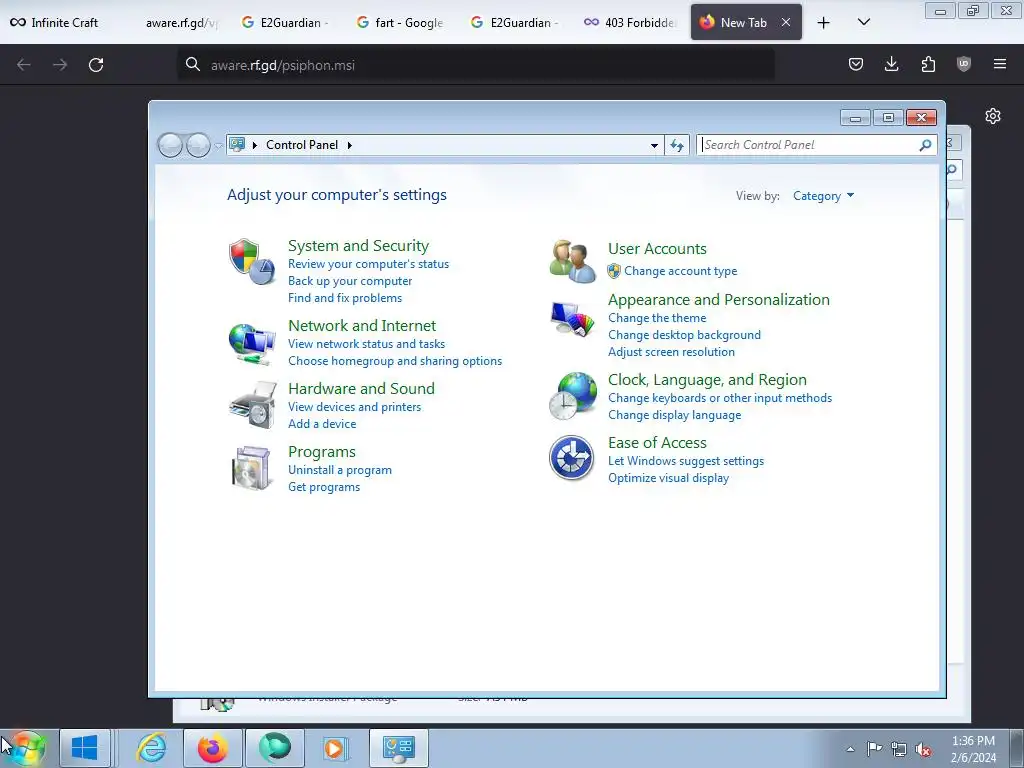The image size is (1024, 768).
Task: Click the Network and Internet globe icon
Action: tap(252, 344)
